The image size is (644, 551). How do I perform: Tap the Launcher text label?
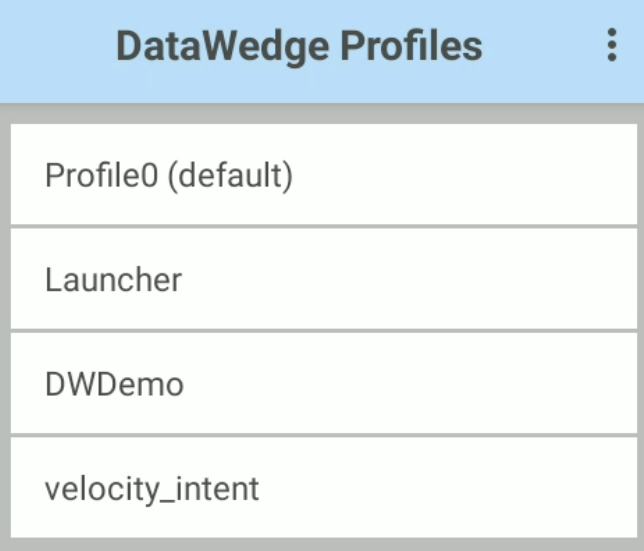(113, 280)
